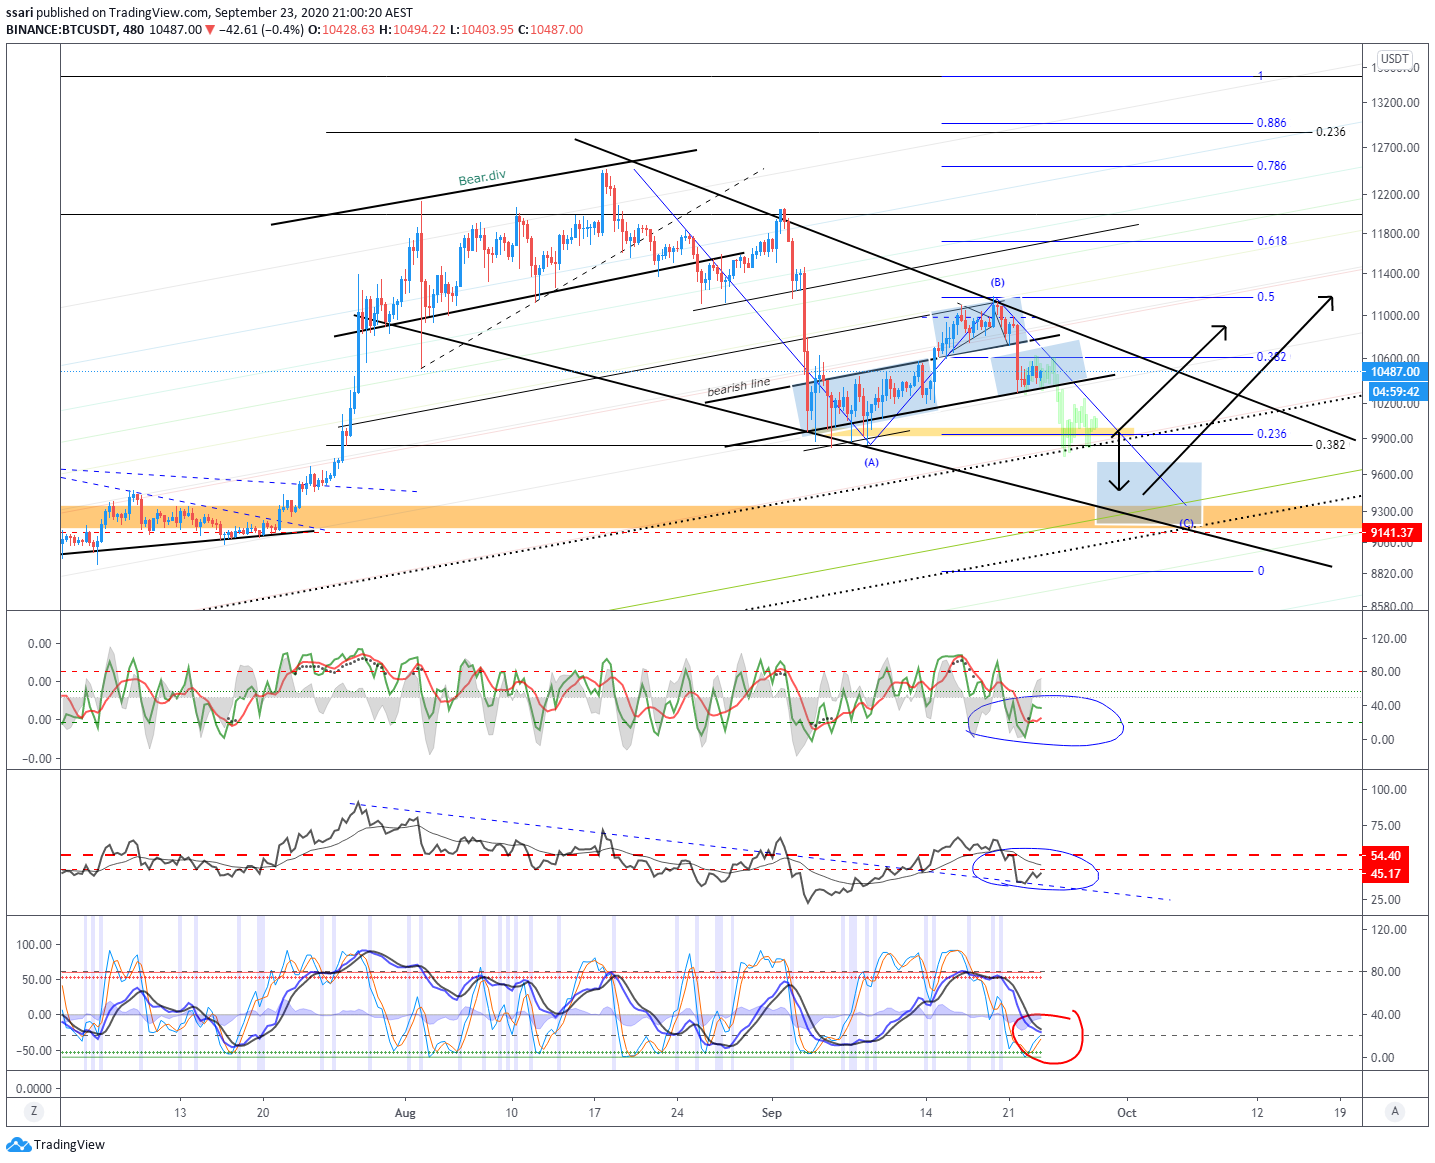Select the 480 interval value in header
Screen dimensions: 1435x1163
(133, 30)
